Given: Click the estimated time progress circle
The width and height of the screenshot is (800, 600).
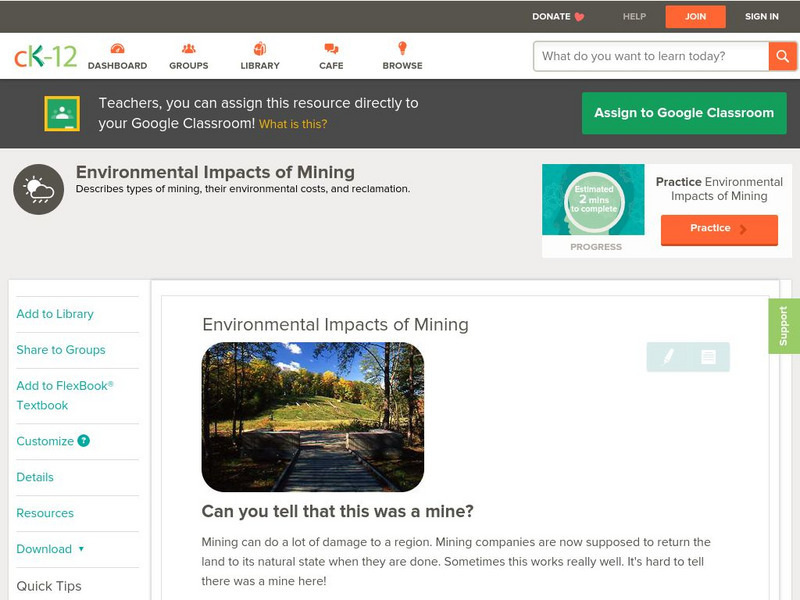Looking at the screenshot, I should point(594,200).
